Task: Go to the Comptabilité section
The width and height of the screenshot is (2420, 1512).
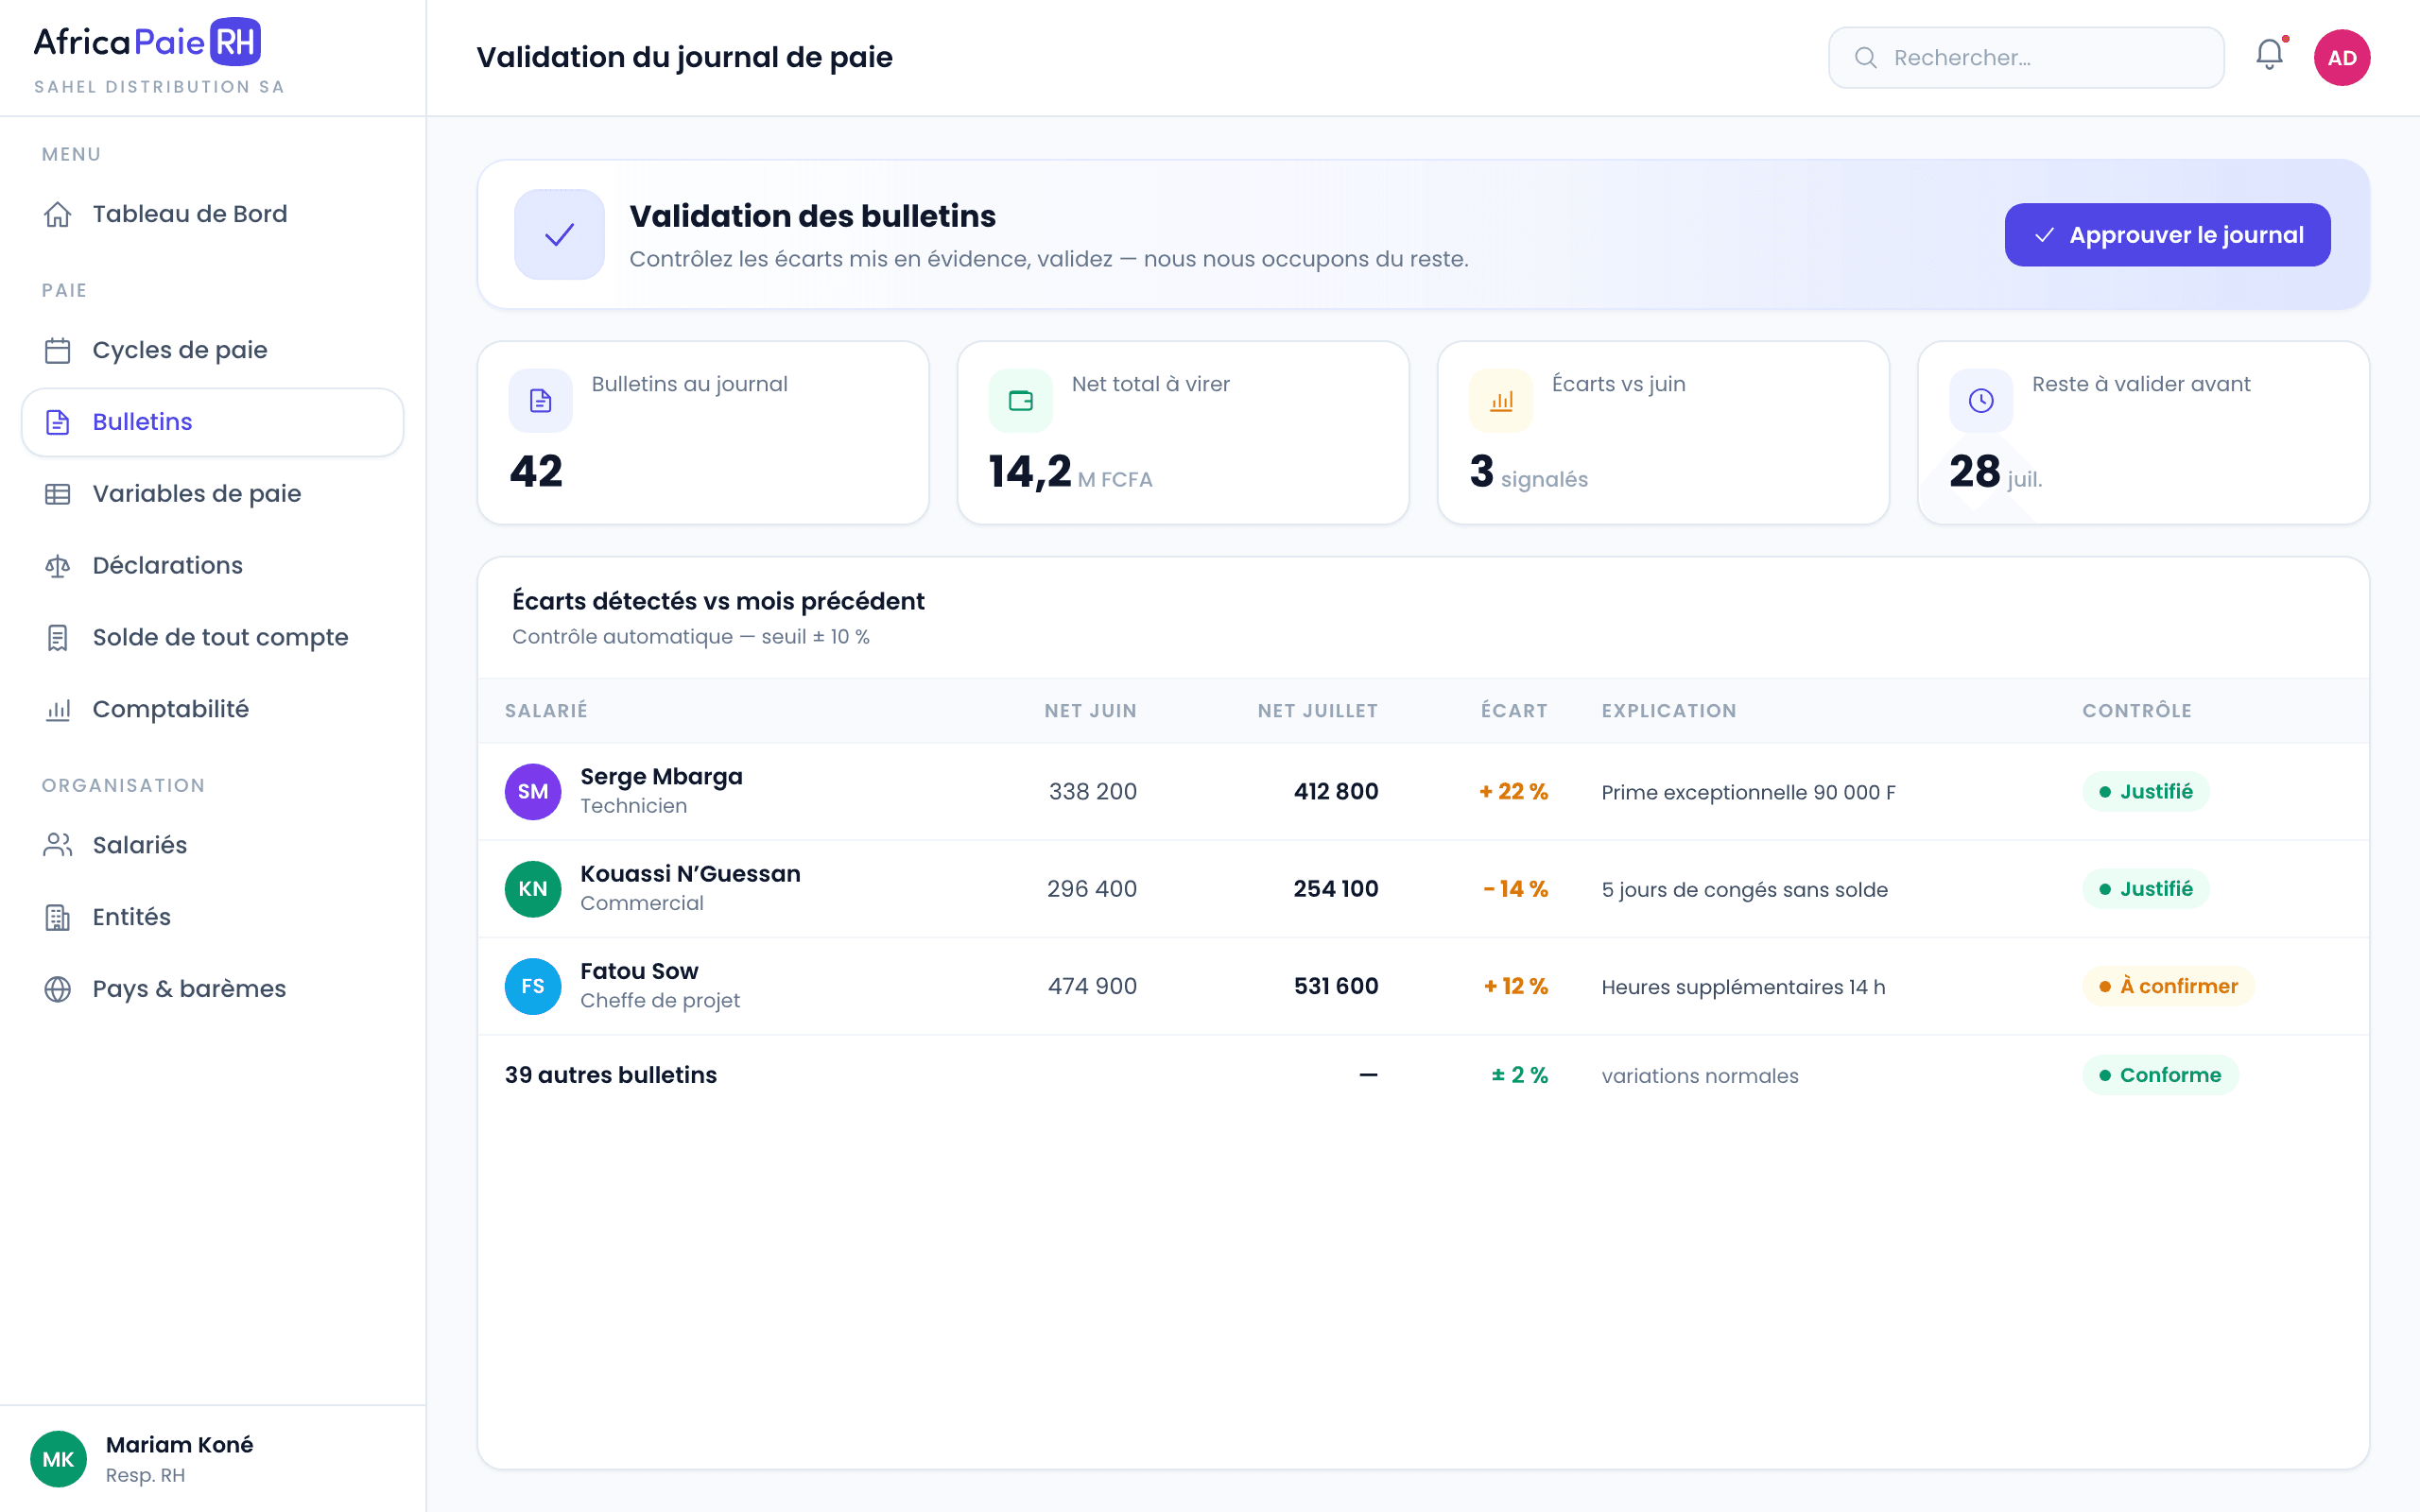Action: 212,710
